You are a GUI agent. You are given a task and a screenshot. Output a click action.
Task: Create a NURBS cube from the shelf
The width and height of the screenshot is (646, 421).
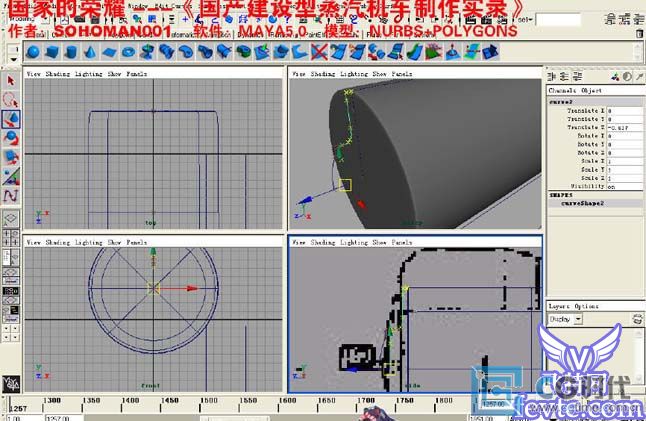click(x=52, y=52)
